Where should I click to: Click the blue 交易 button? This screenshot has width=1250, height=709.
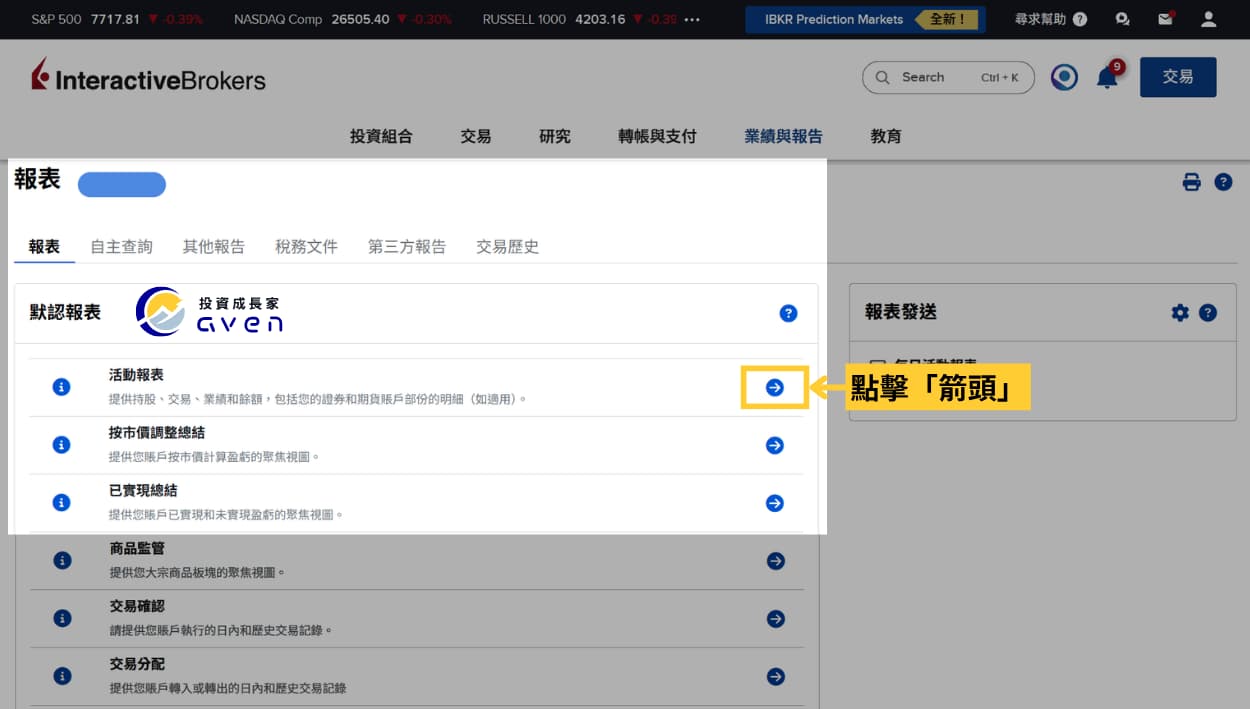tap(1178, 77)
